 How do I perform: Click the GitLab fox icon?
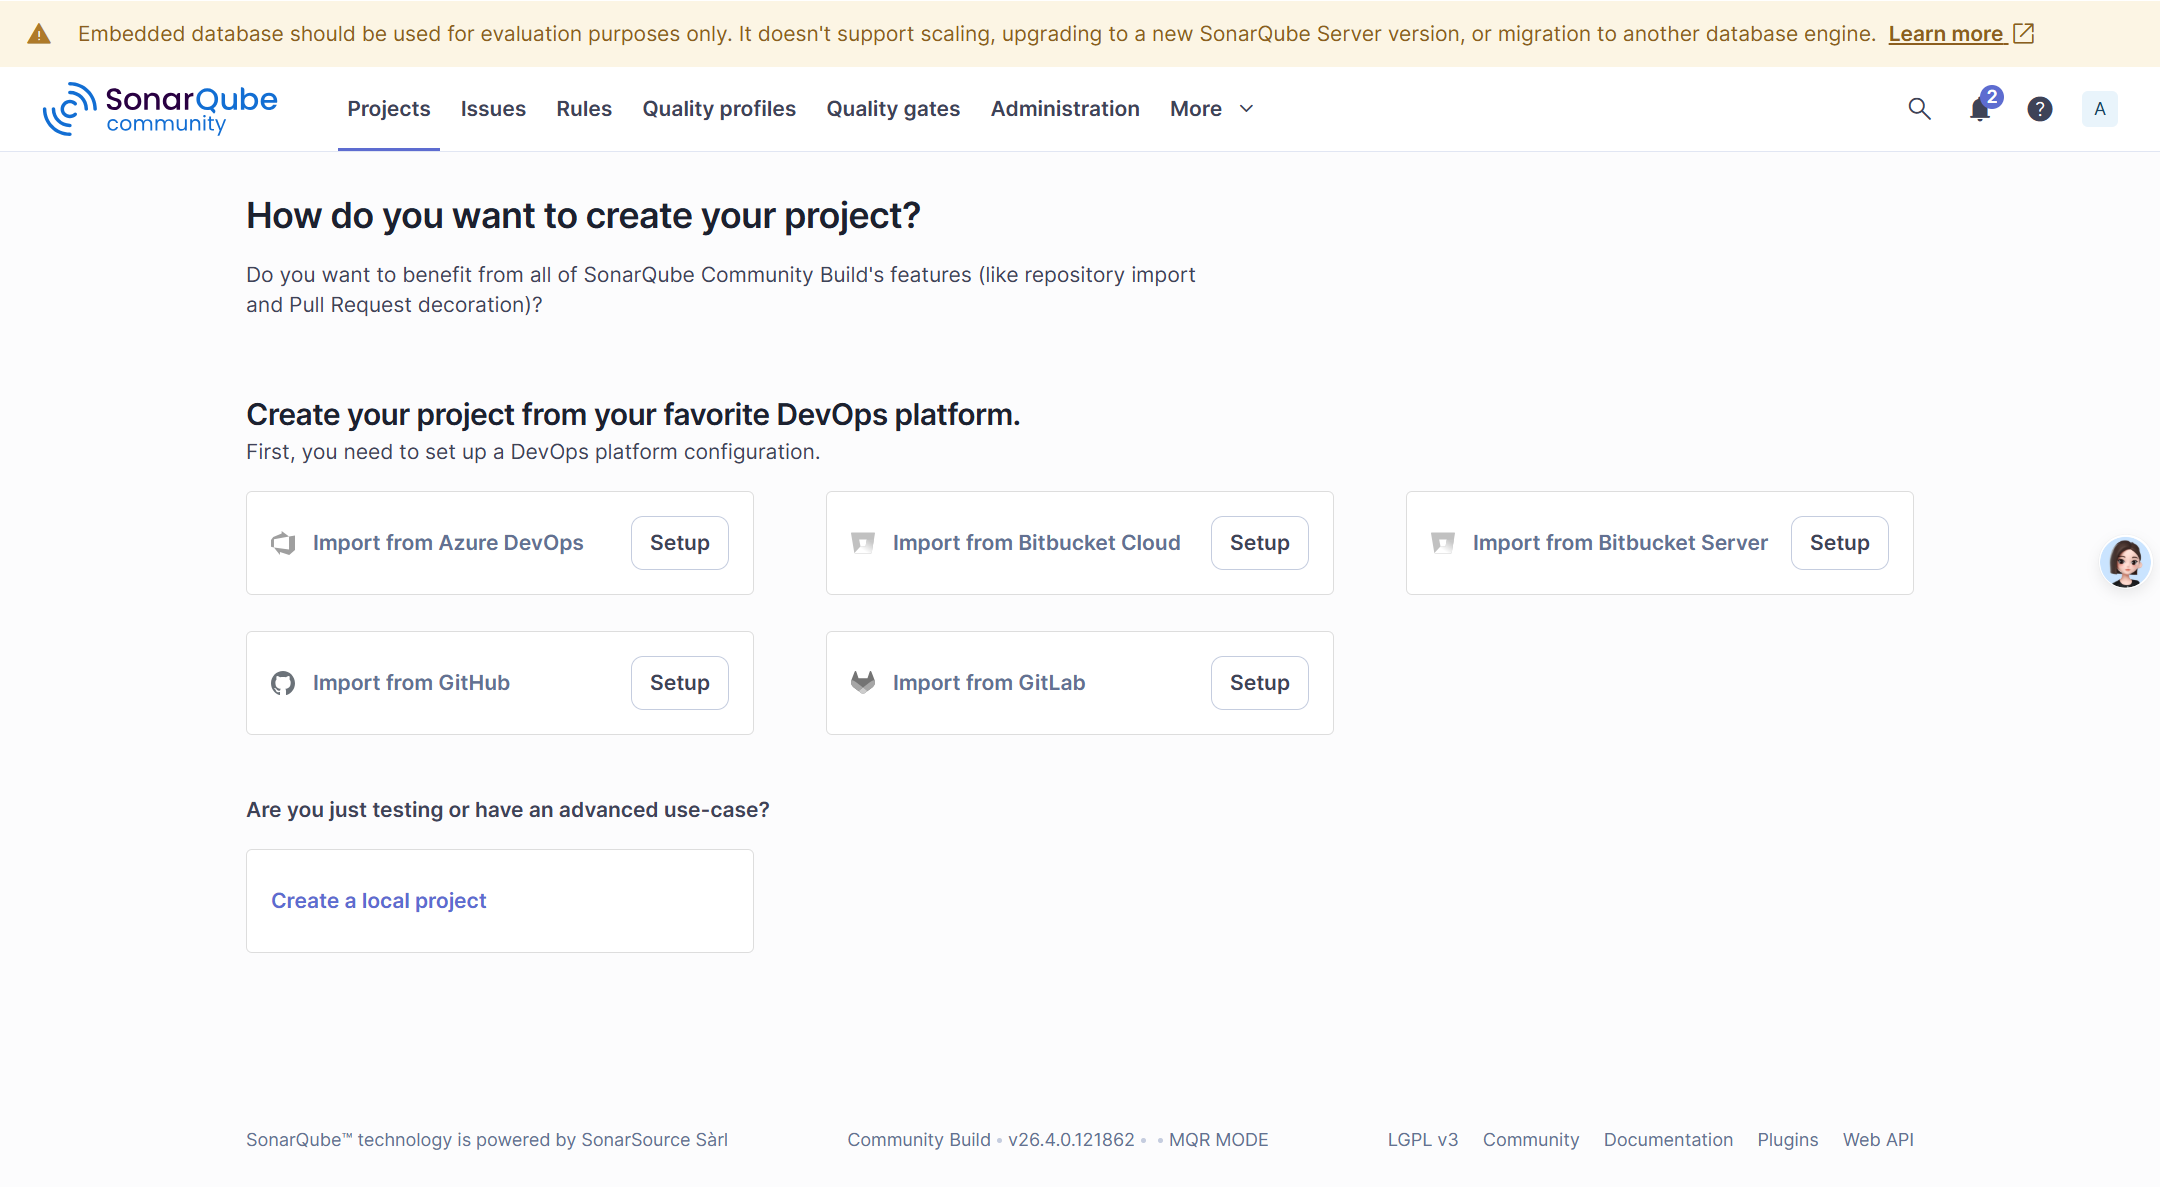(863, 683)
